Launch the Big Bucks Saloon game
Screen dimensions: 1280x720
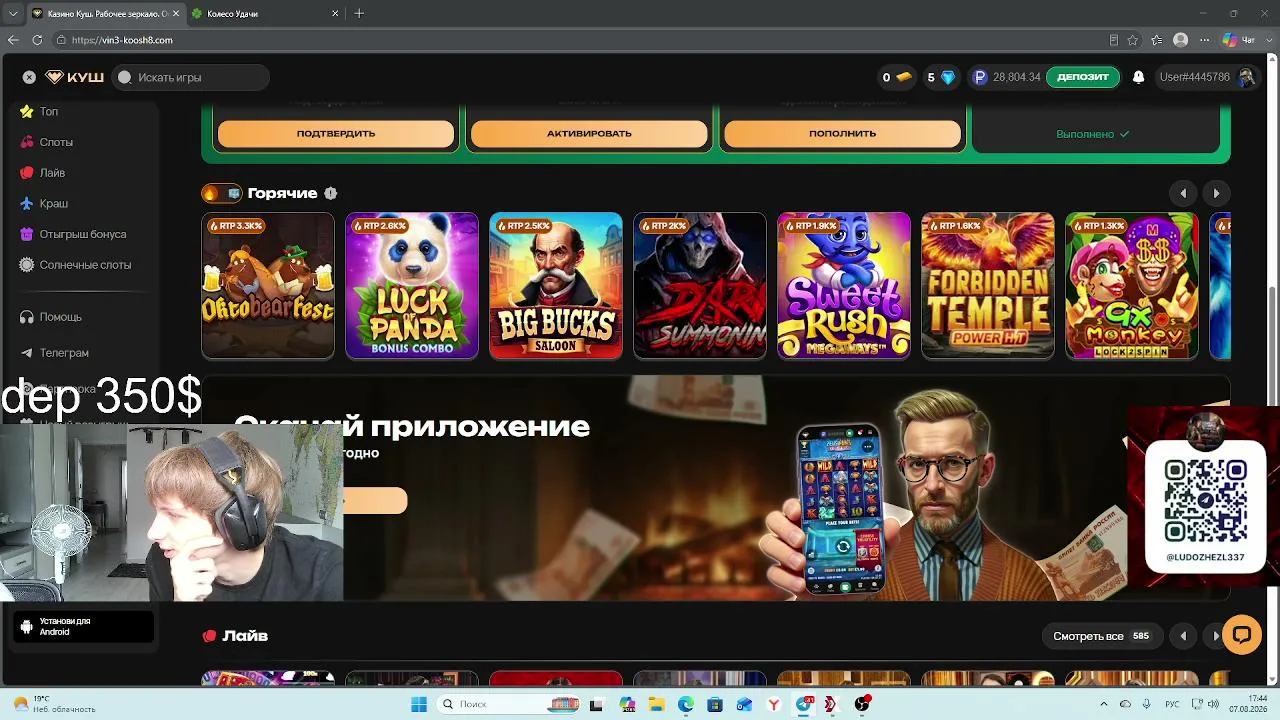point(556,285)
